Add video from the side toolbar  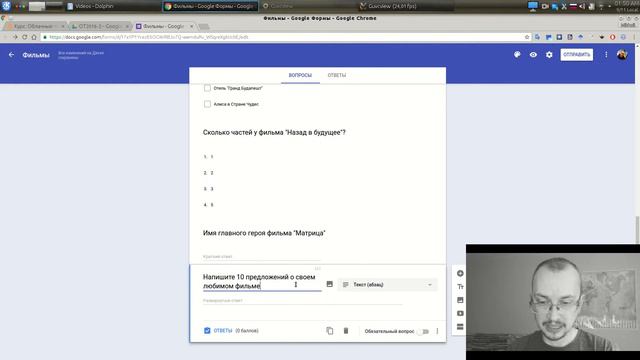tap(460, 313)
